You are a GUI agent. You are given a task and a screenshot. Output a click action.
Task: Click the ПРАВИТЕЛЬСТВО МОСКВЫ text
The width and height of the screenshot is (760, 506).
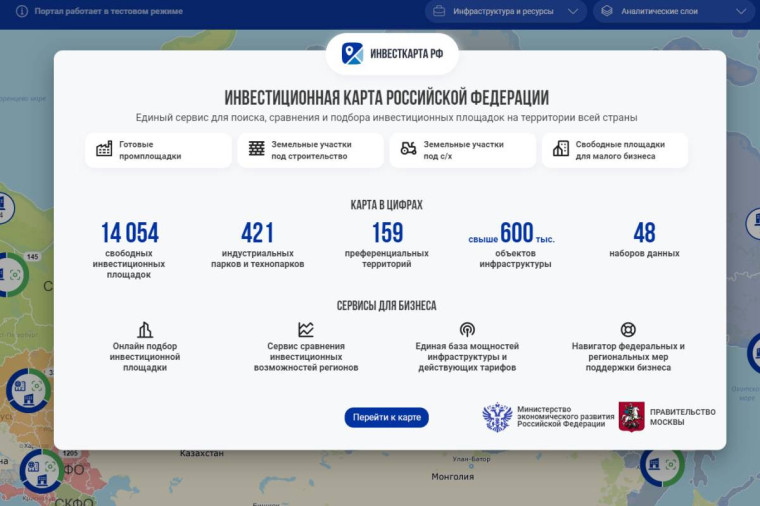682,417
